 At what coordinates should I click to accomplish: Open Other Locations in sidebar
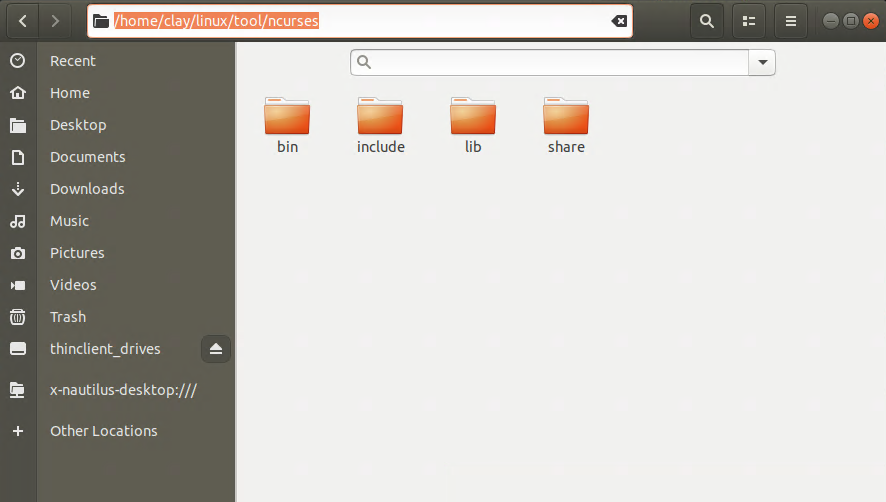click(x=104, y=431)
